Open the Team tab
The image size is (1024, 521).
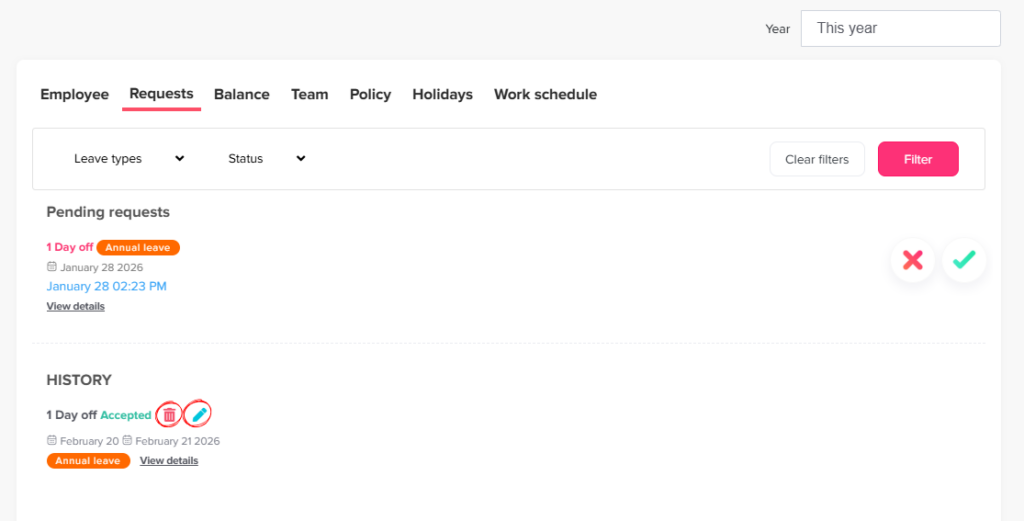pos(309,94)
